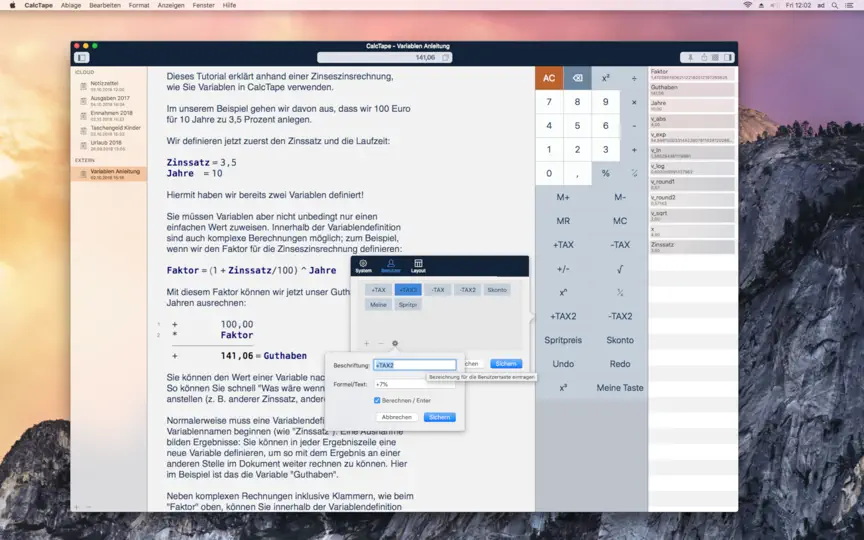Click the MR memory recall key
Image resolution: width=864 pixels, height=540 pixels.
point(563,221)
